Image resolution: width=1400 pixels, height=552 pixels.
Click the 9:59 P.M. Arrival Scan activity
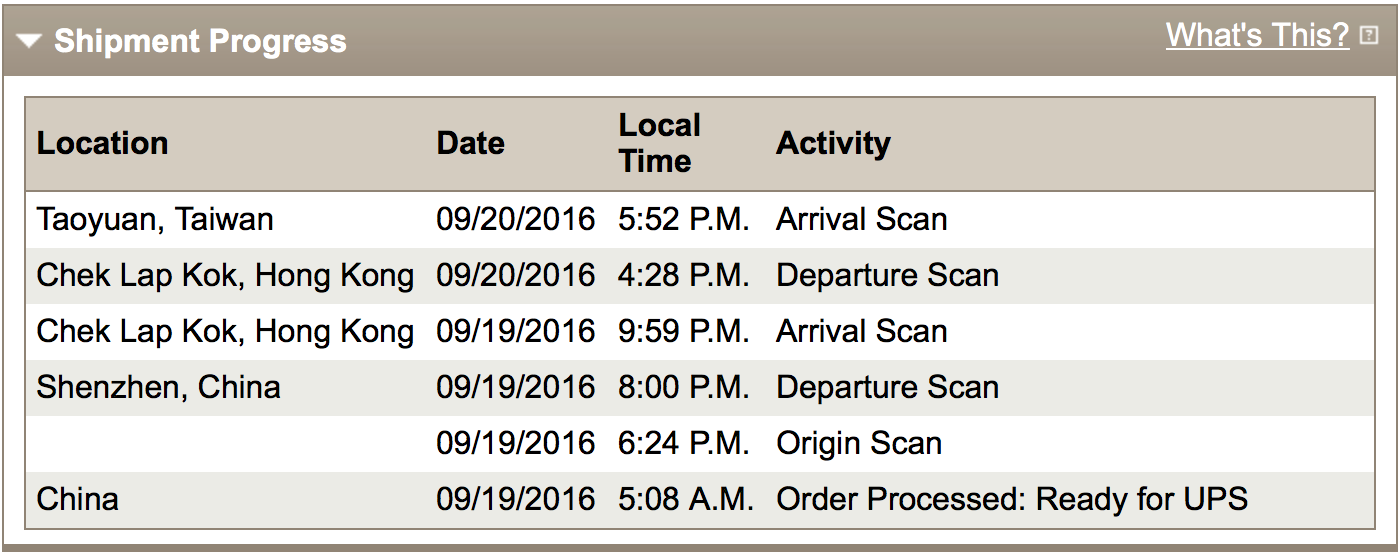(861, 332)
